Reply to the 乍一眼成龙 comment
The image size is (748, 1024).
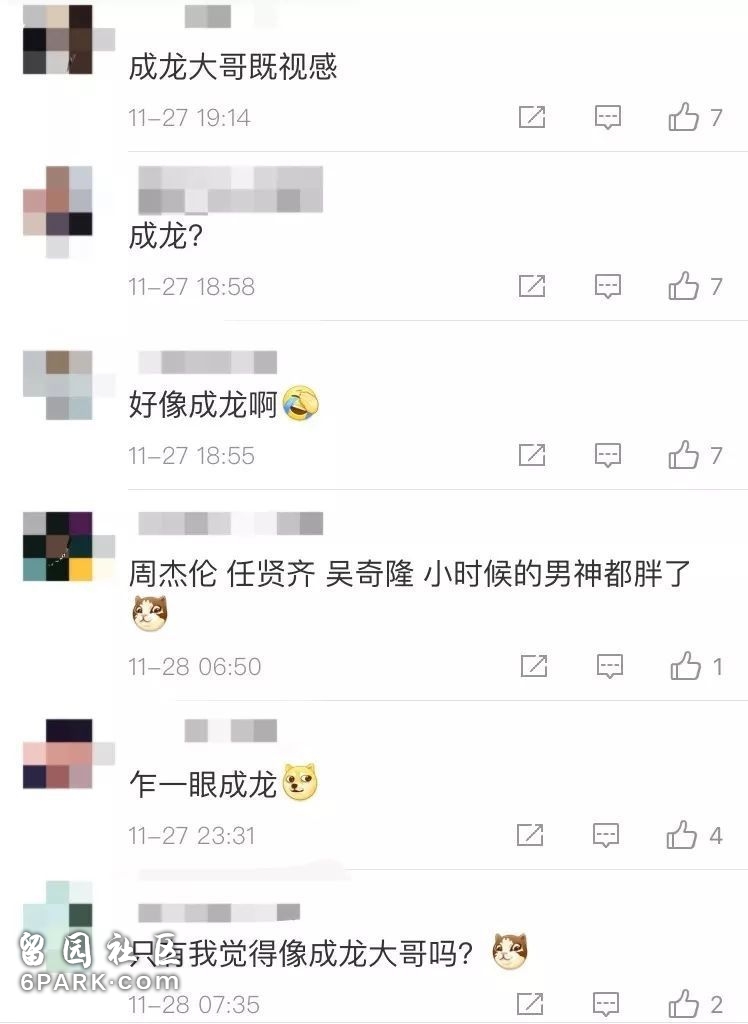pyautogui.click(x=606, y=835)
